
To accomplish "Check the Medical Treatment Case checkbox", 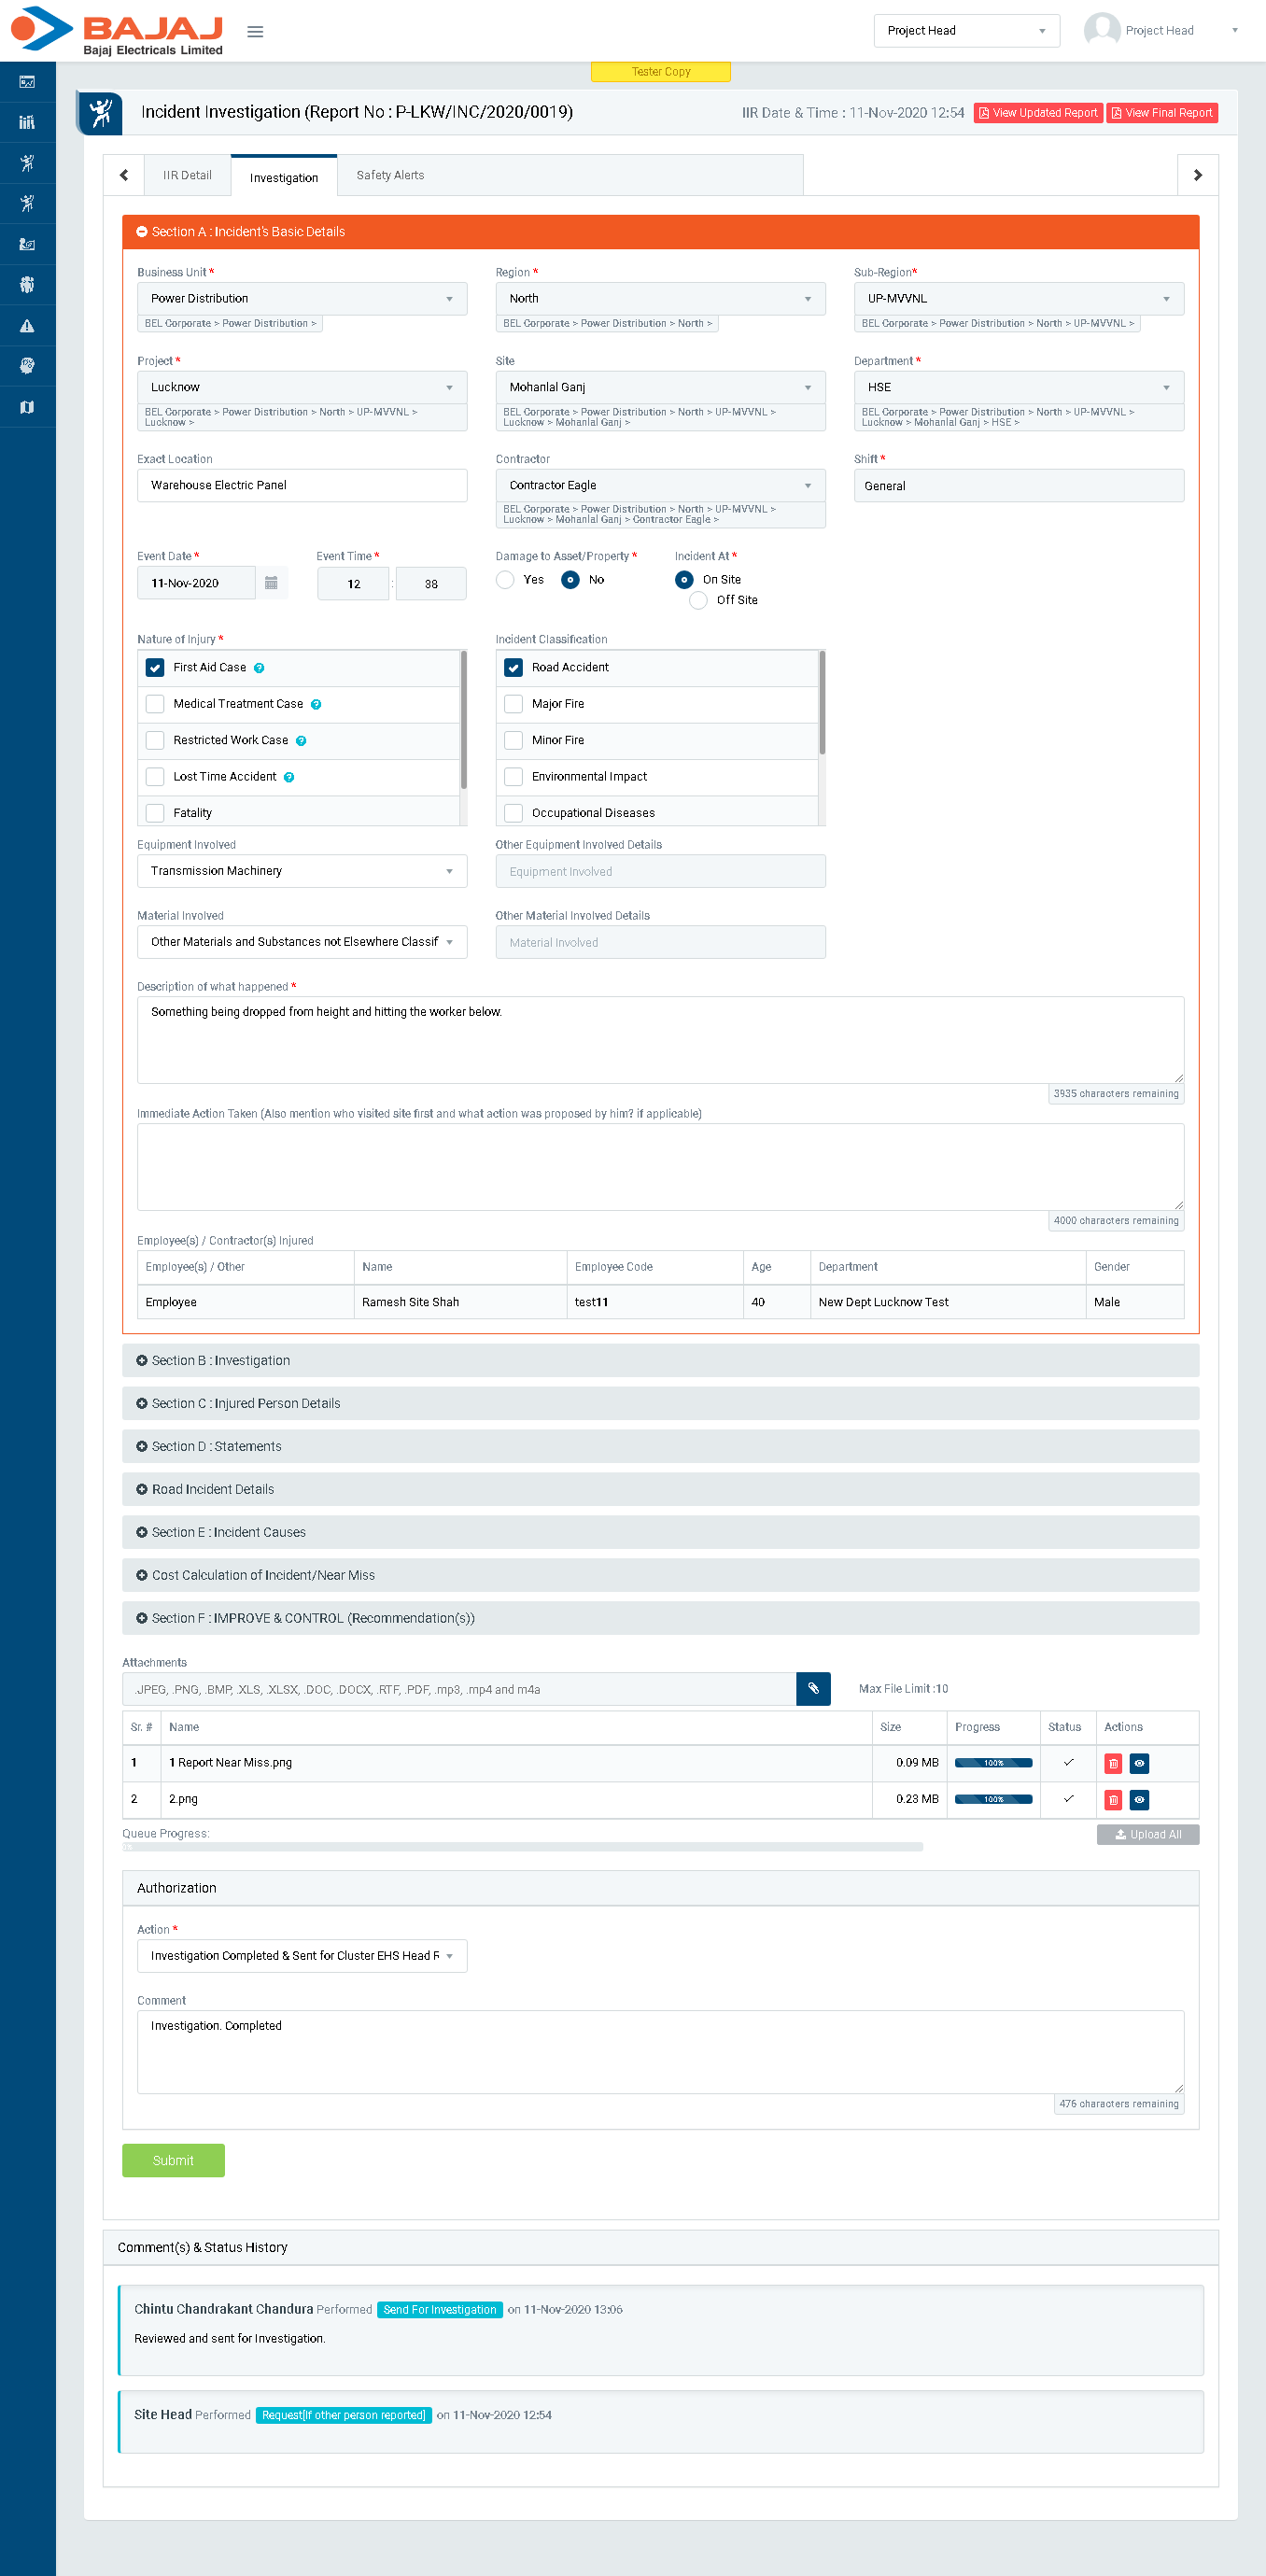I will [x=155, y=704].
